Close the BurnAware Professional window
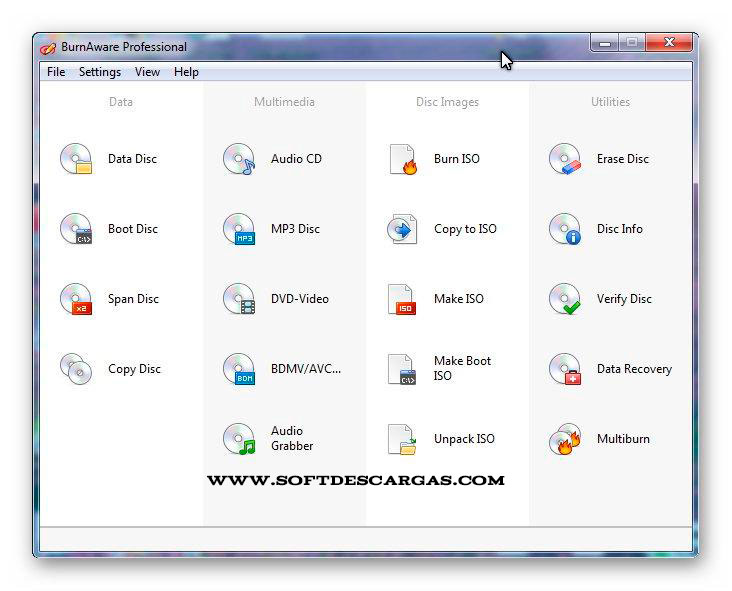Image resolution: width=732 pixels, height=591 pixels. pyautogui.click(x=669, y=42)
